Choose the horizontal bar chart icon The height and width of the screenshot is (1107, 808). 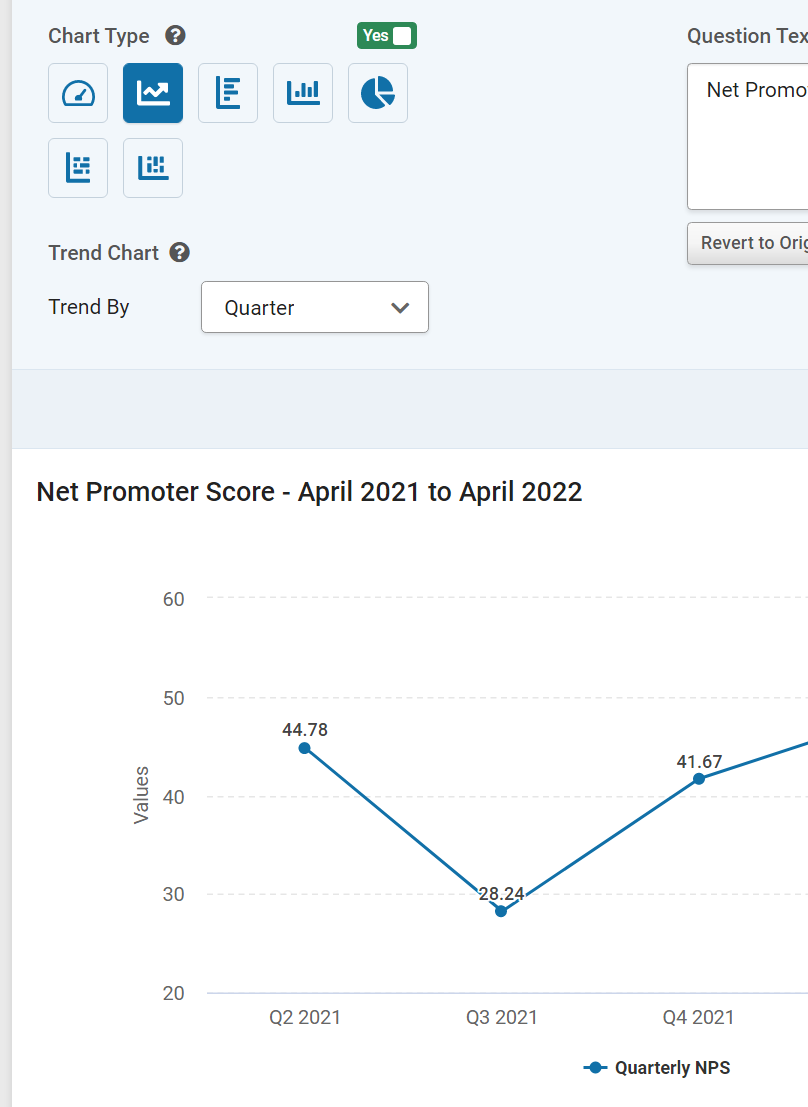(x=228, y=93)
